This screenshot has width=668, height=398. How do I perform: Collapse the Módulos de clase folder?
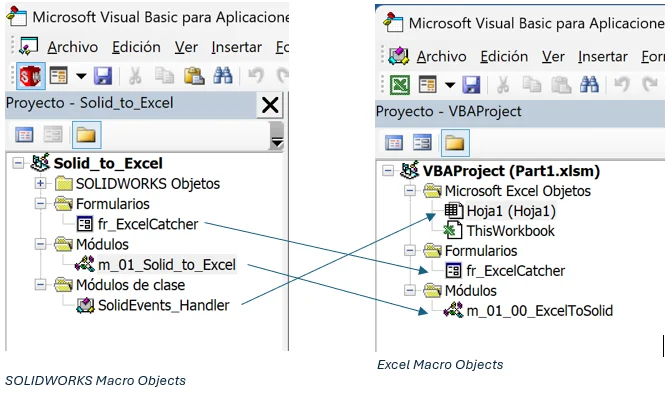(40, 285)
